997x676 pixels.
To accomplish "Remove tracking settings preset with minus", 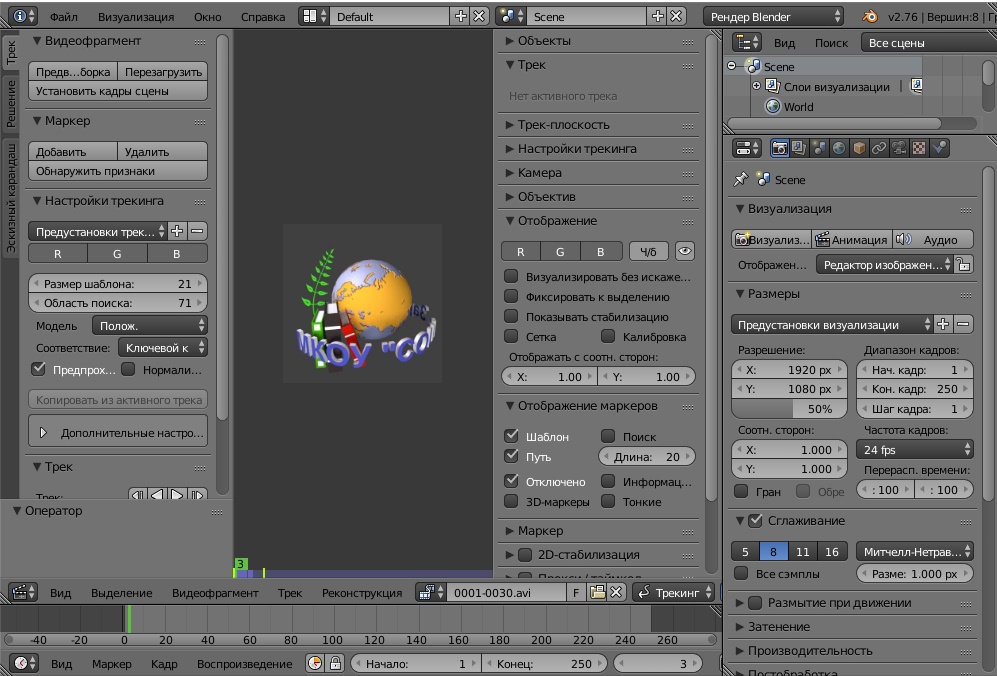I will pos(197,231).
